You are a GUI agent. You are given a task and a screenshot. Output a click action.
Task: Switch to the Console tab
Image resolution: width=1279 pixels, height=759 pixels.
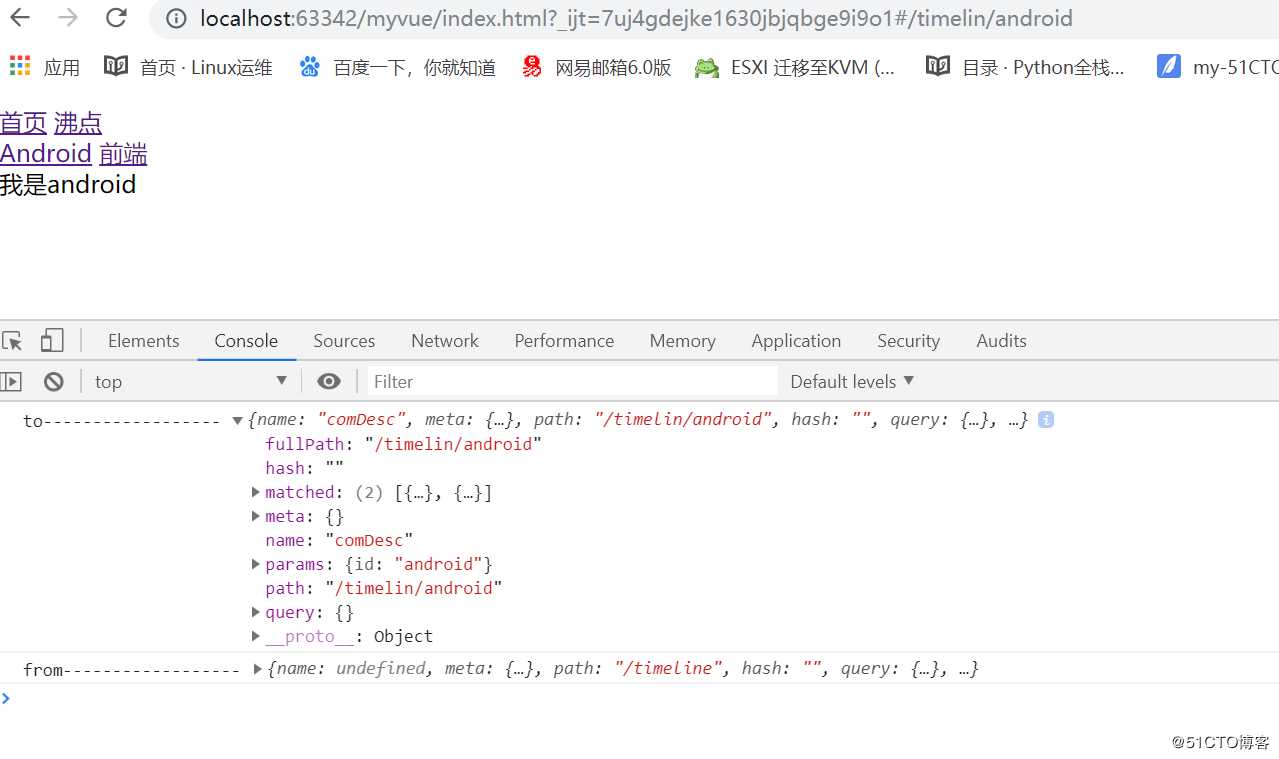pyautogui.click(x=246, y=341)
